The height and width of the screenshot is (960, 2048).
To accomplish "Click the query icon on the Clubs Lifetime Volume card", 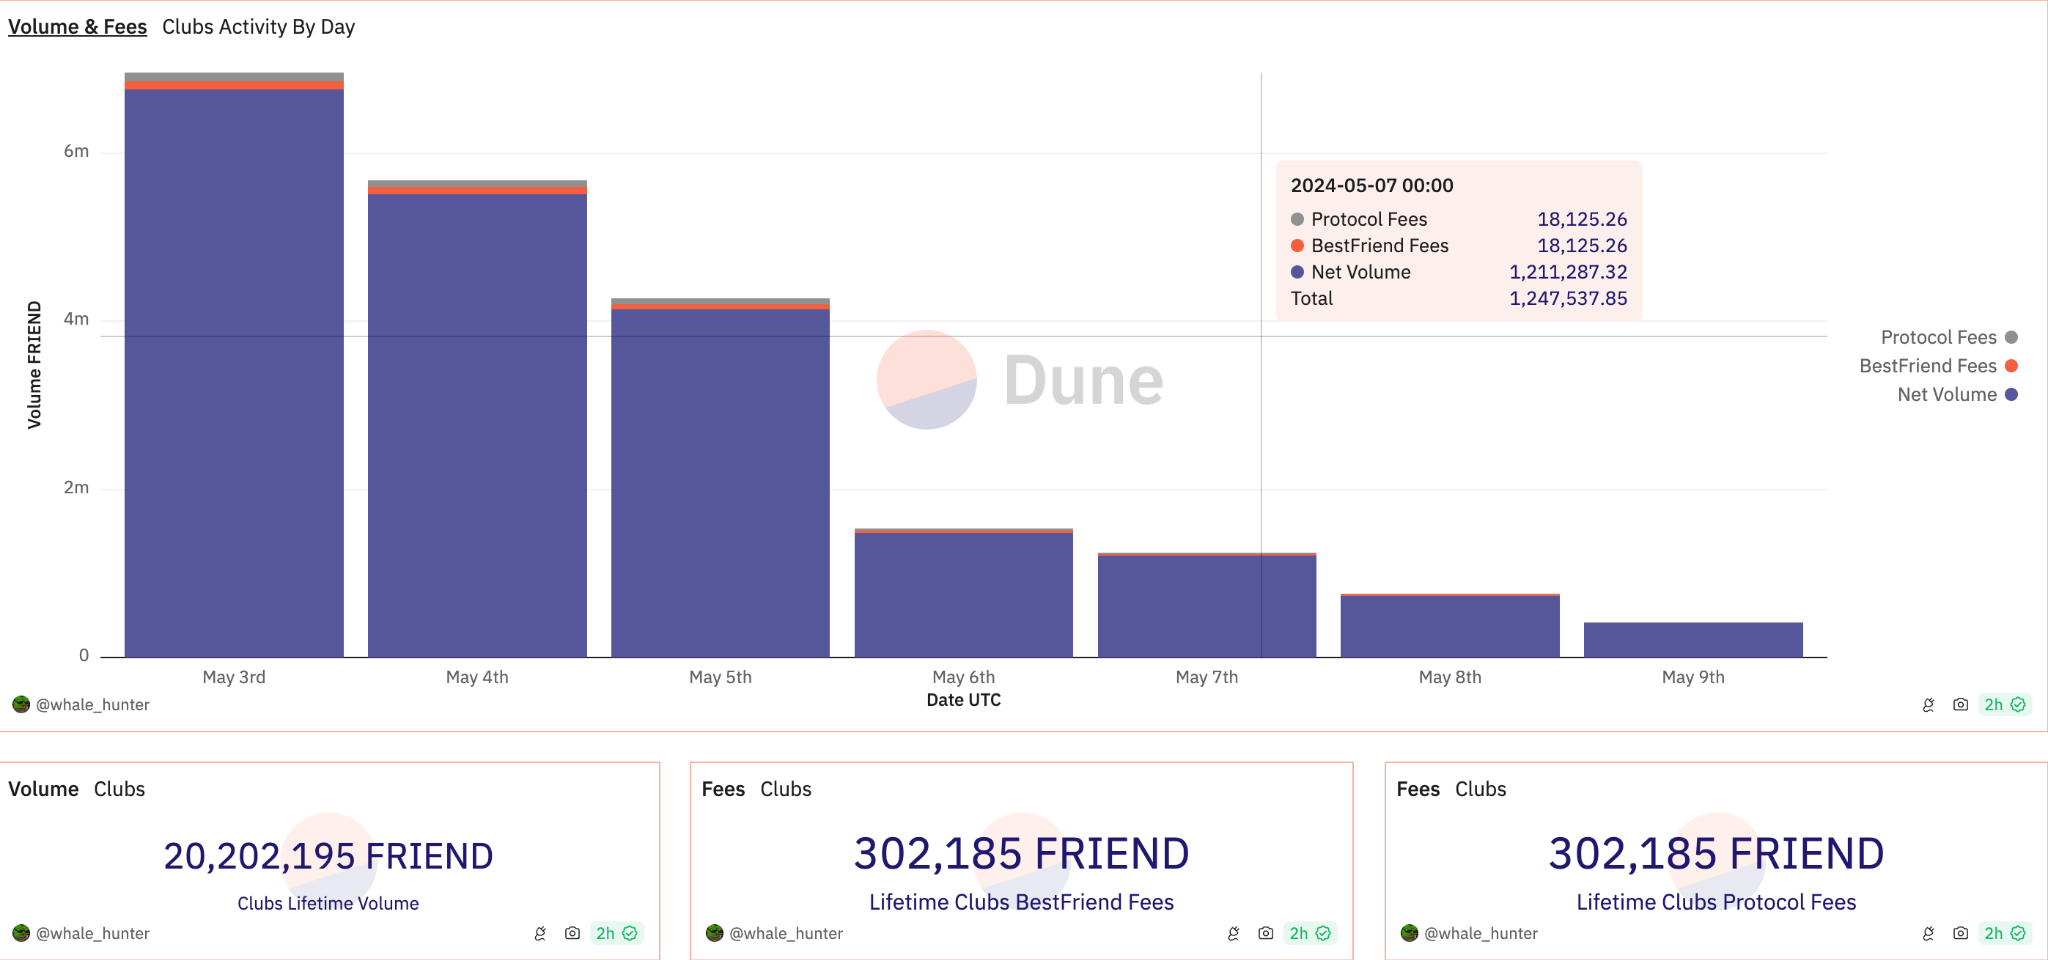I will click(x=540, y=933).
